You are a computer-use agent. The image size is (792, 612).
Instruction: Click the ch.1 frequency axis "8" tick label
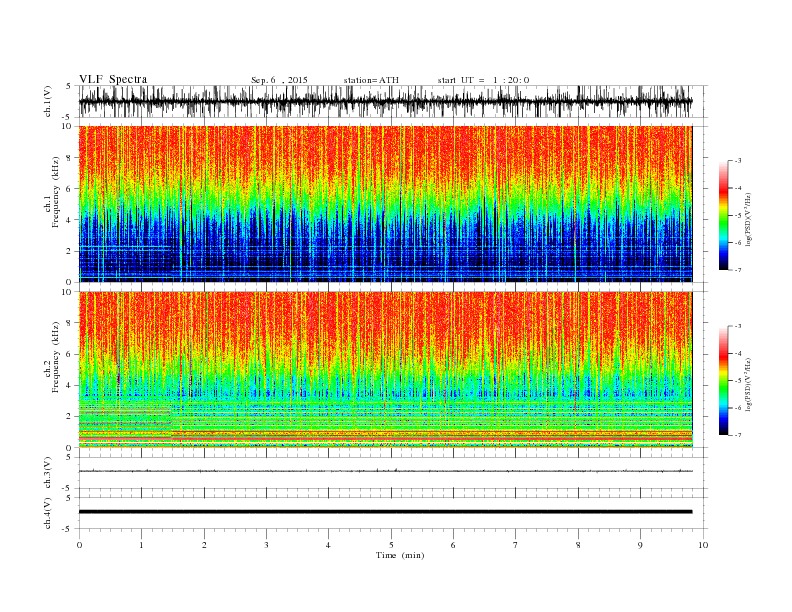click(69, 158)
